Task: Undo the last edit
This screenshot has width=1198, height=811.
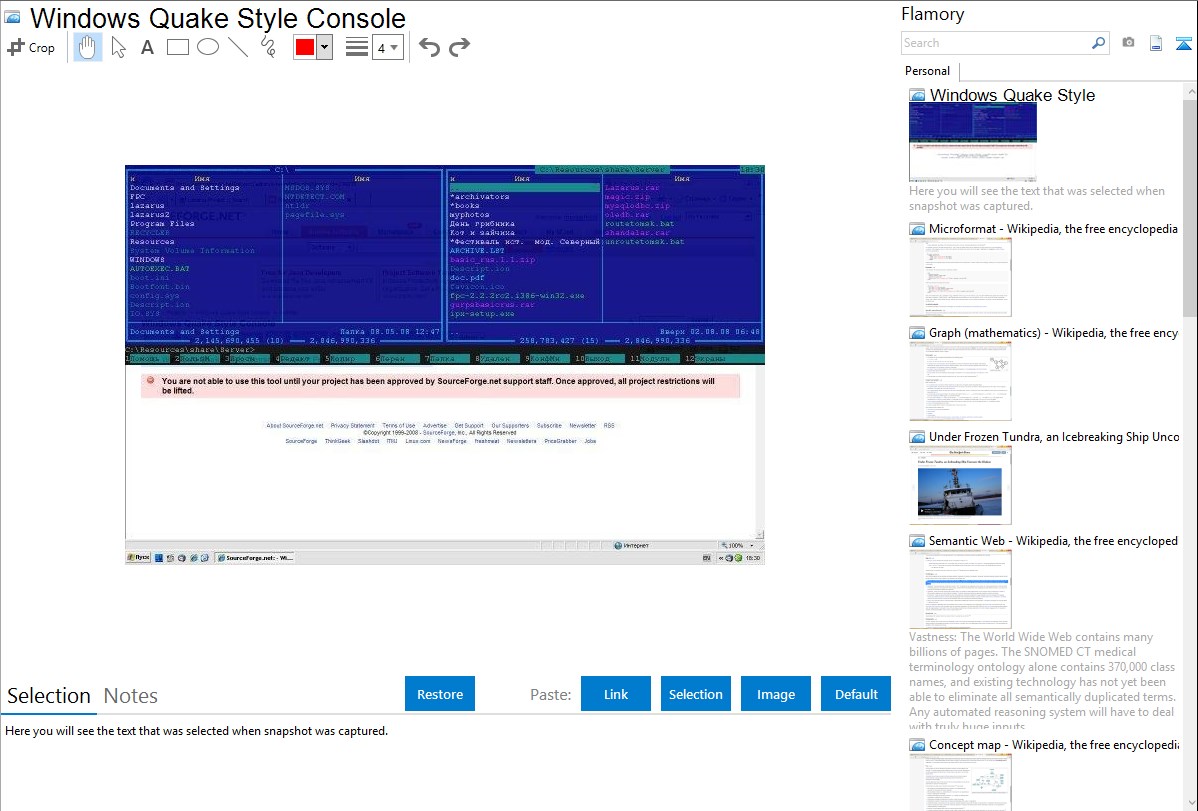Action: point(429,47)
